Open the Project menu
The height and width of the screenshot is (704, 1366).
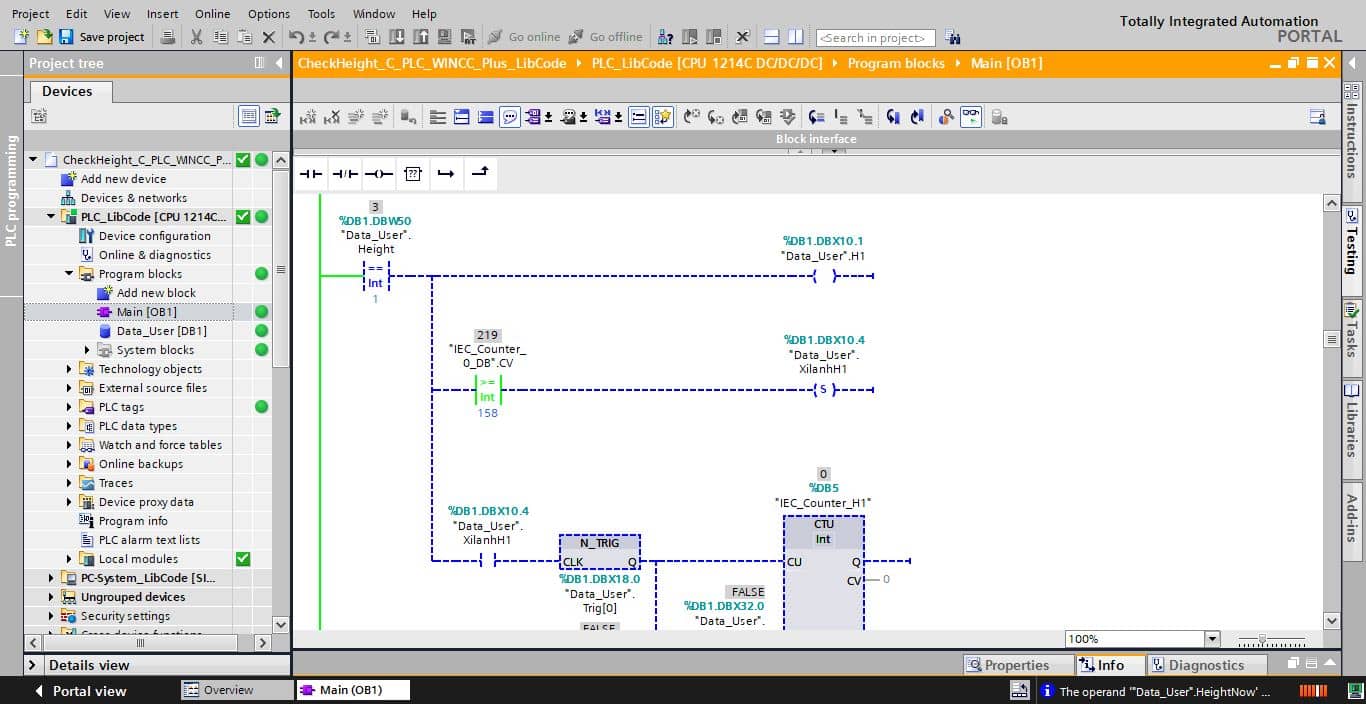coord(30,14)
